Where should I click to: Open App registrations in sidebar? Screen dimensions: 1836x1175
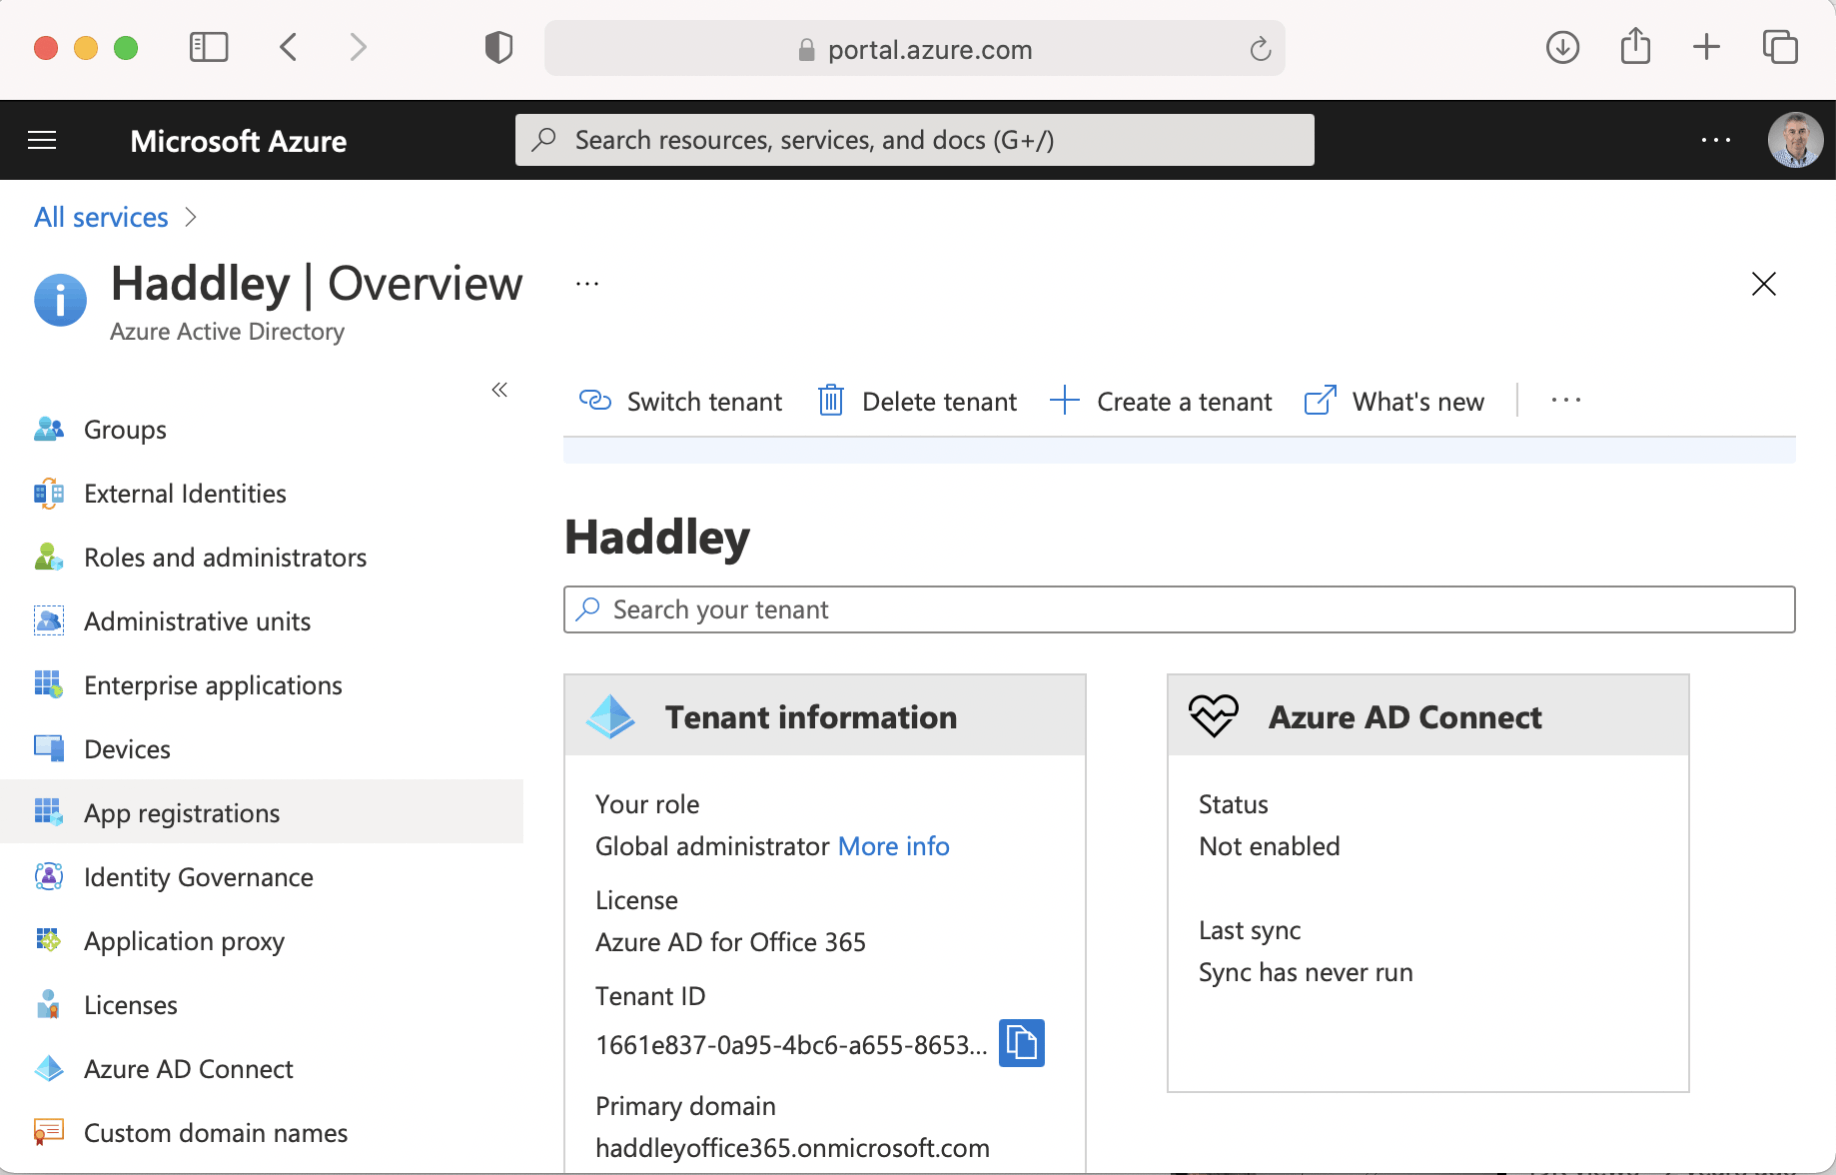181,813
